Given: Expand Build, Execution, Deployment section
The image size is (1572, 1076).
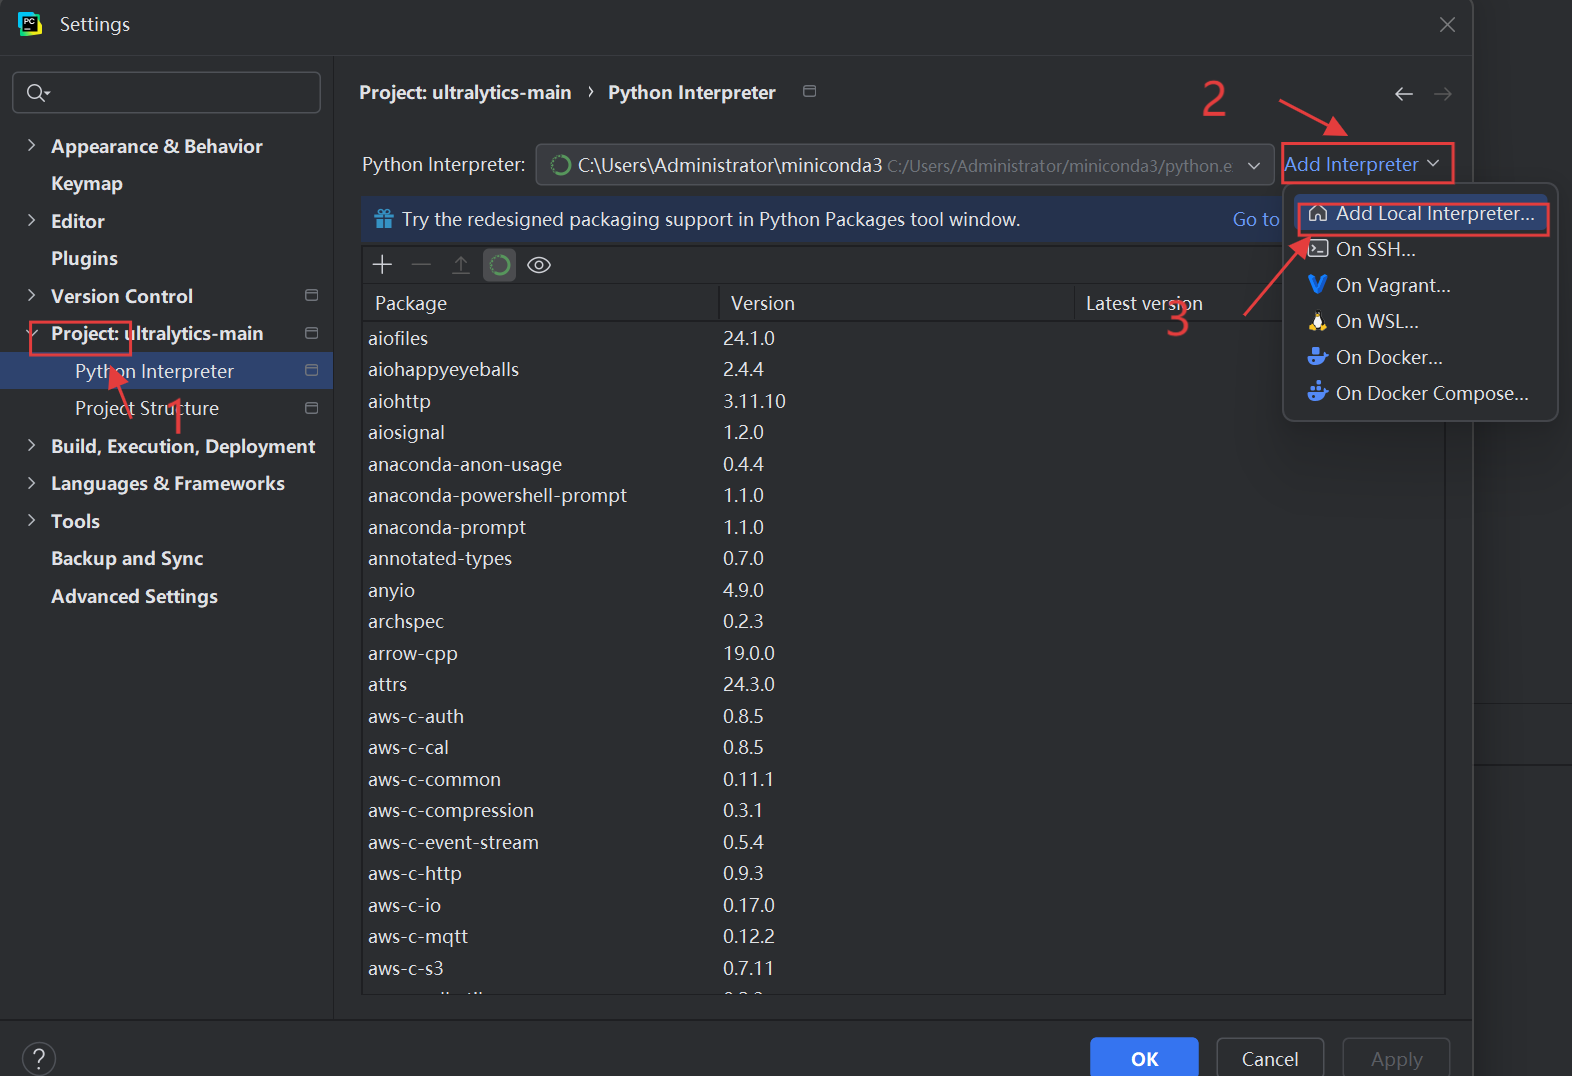Looking at the screenshot, I should pyautogui.click(x=31, y=446).
